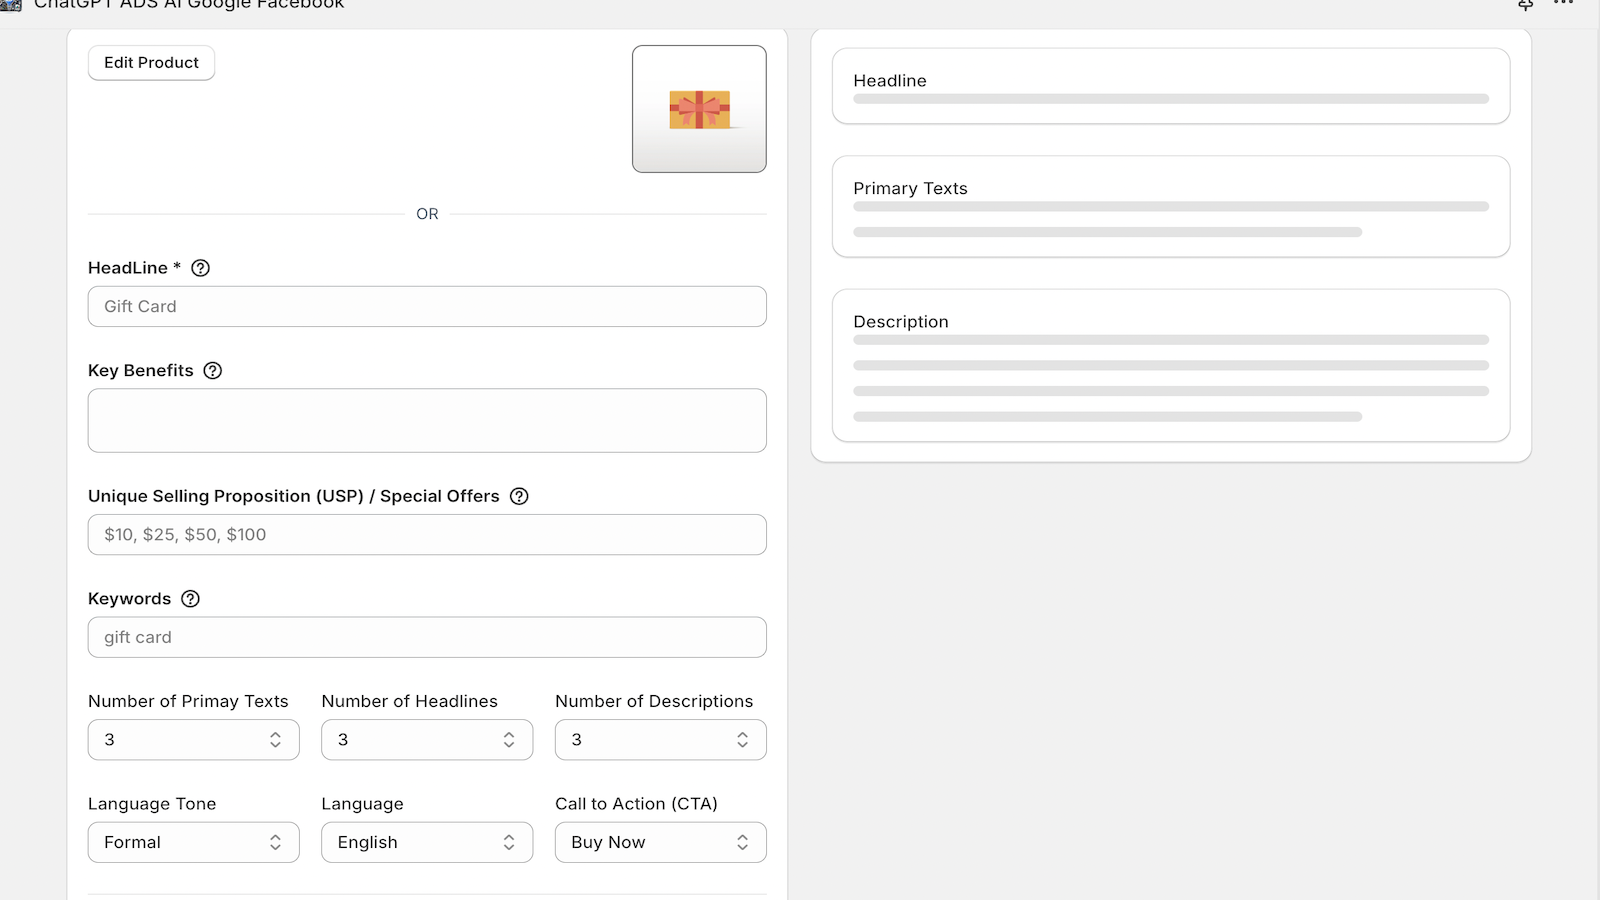The width and height of the screenshot is (1600, 900).
Task: Open the Number of Primay Texts dropdown
Action: 193,740
